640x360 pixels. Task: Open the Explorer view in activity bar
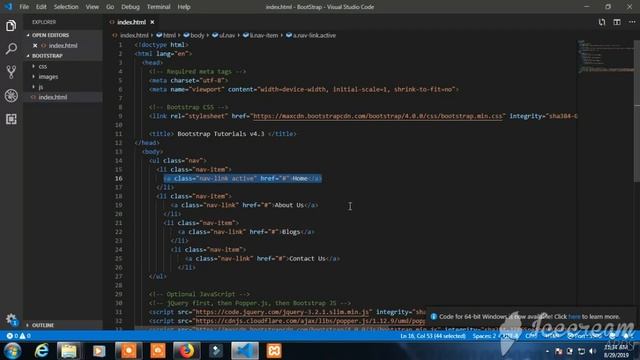tap(11, 26)
